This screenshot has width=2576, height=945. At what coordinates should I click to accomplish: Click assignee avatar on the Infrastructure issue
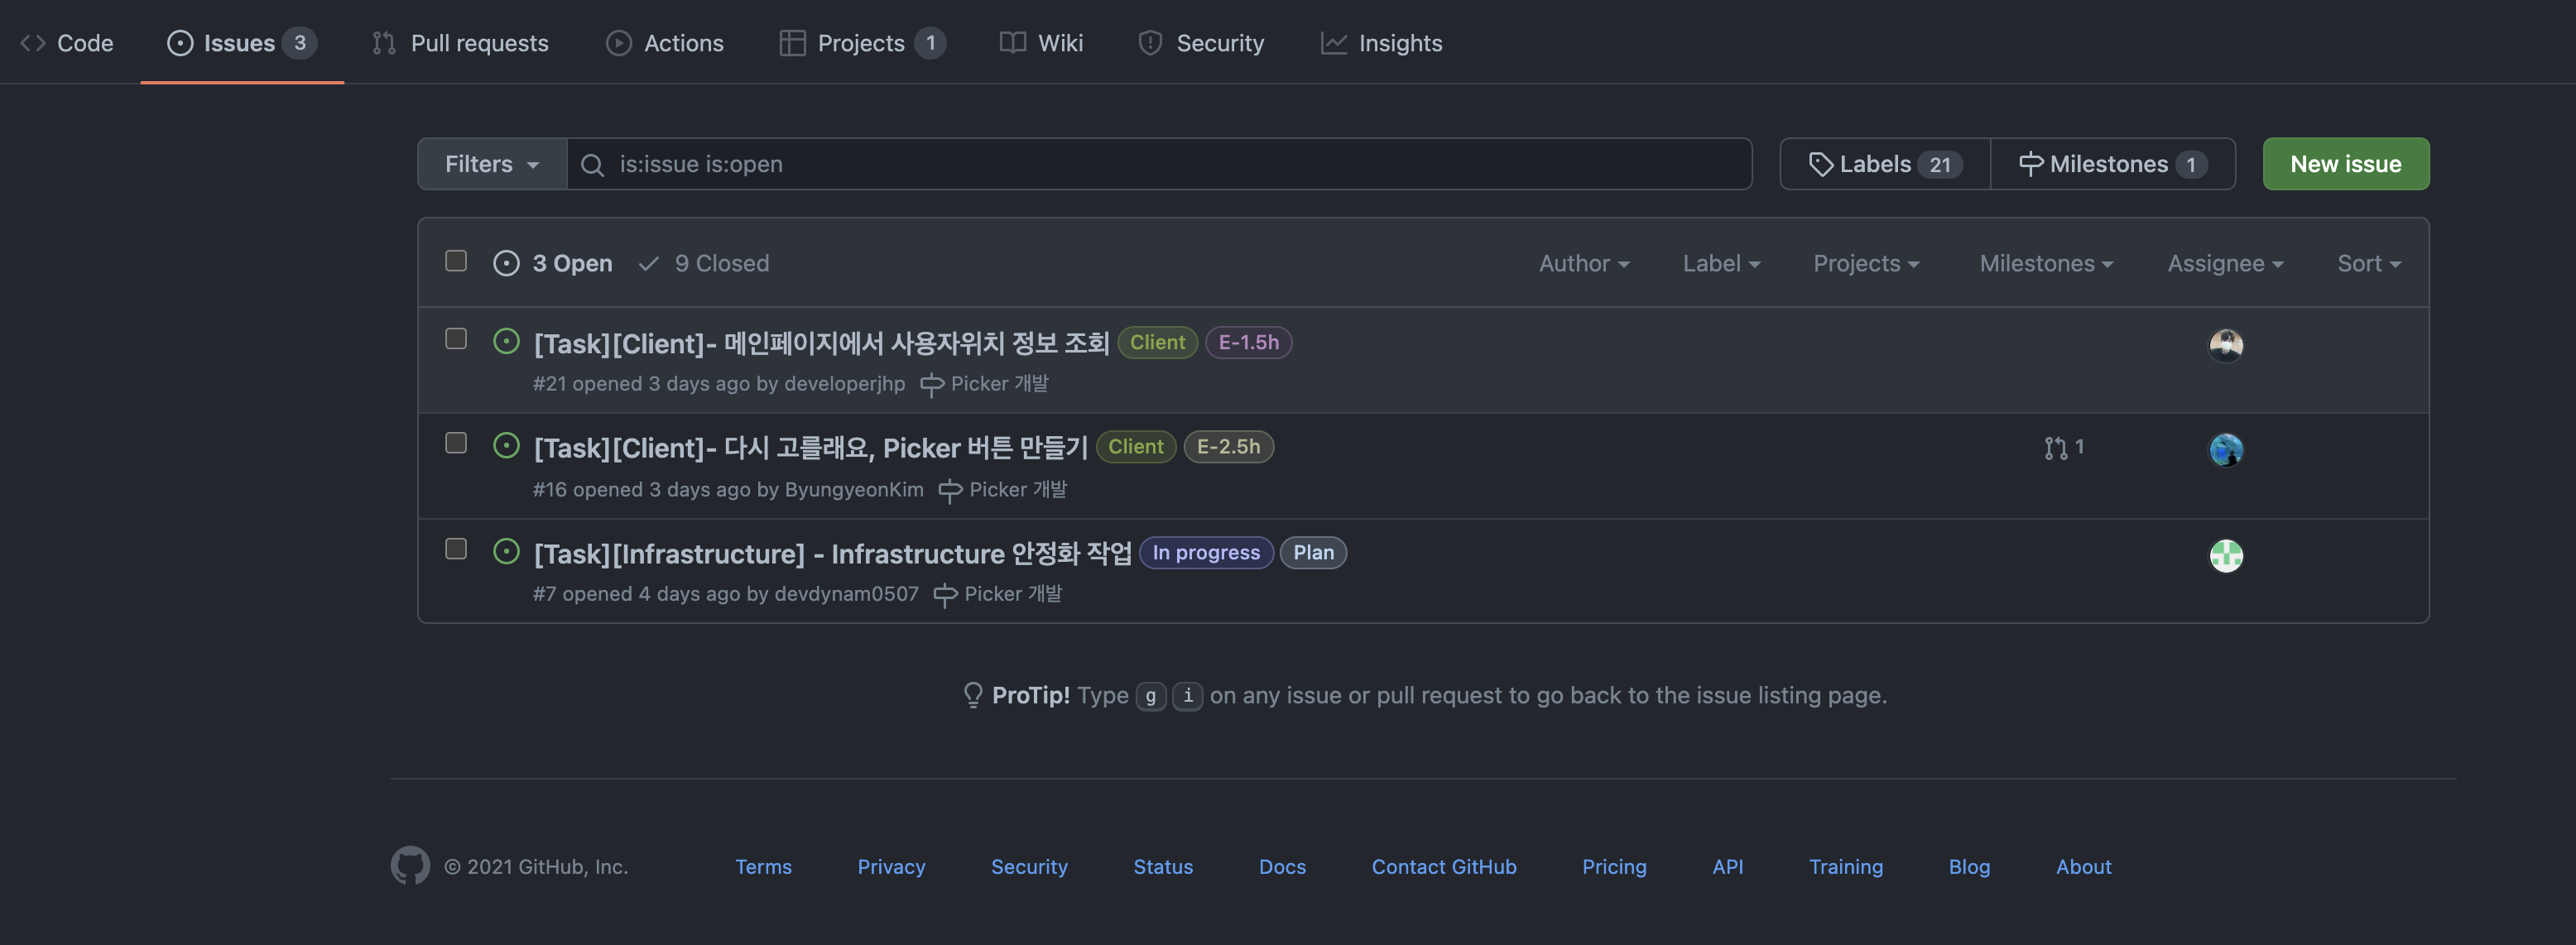pos(2225,555)
